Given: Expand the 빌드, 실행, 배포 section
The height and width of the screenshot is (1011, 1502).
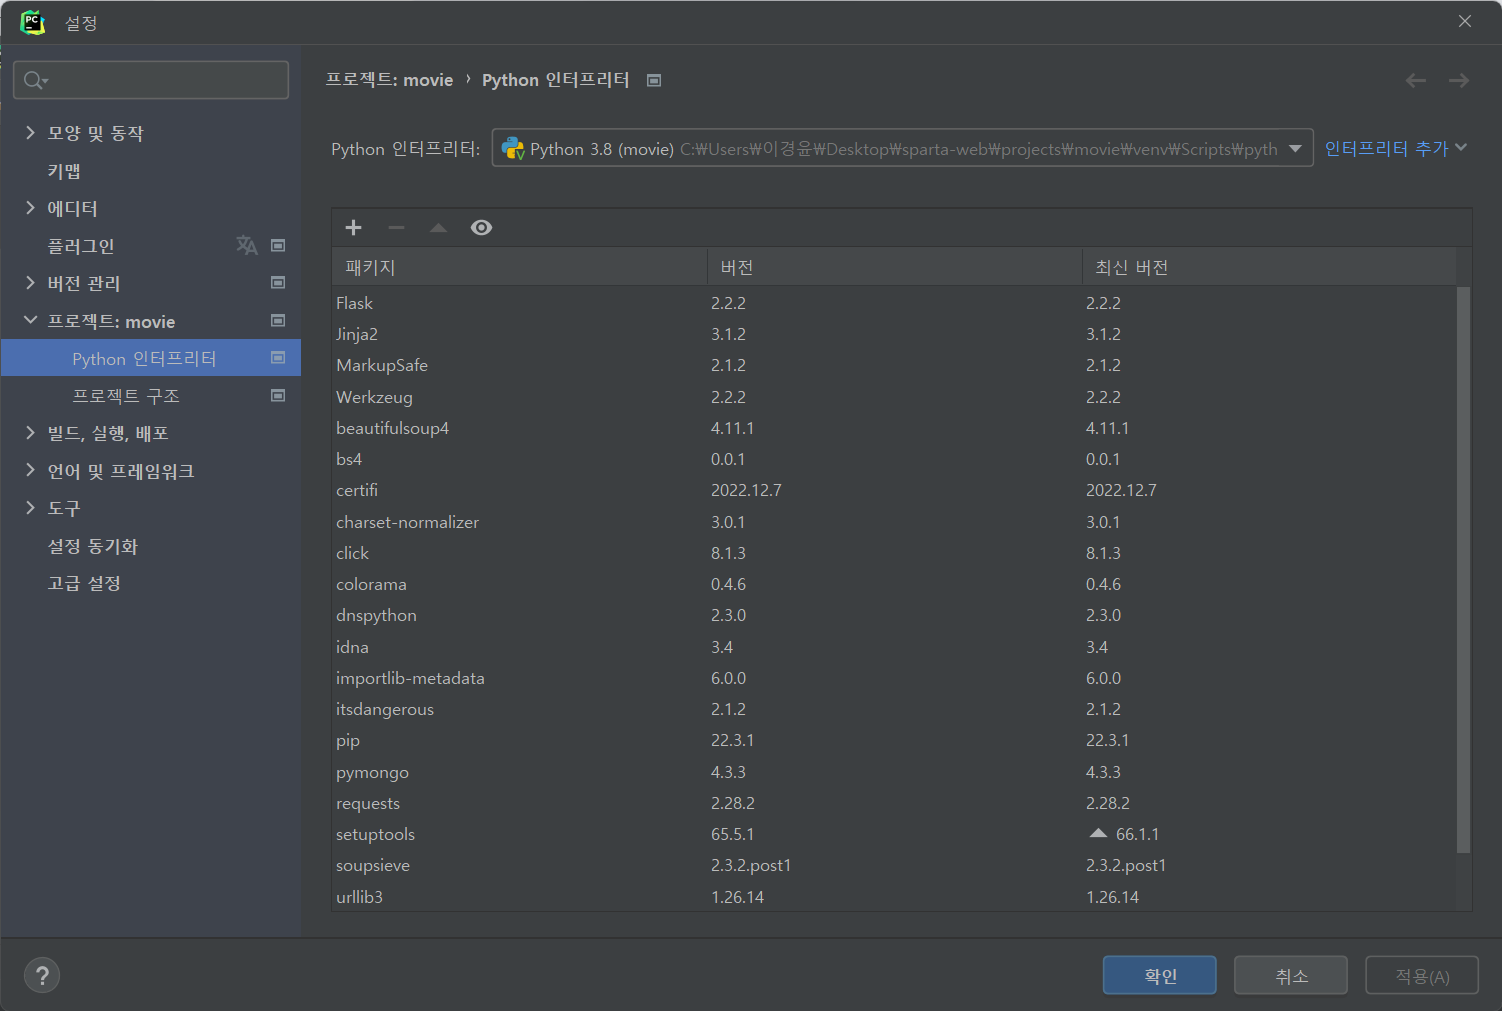Looking at the screenshot, I should coord(30,432).
